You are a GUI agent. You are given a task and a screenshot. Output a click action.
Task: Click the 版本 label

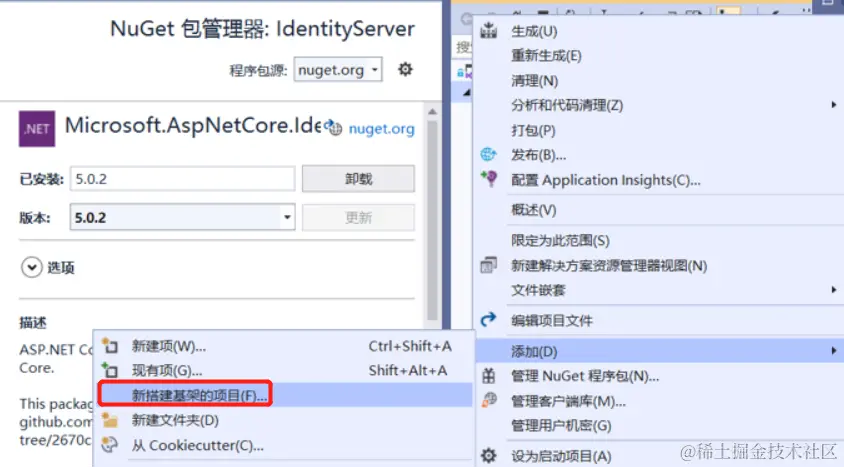pos(34,218)
